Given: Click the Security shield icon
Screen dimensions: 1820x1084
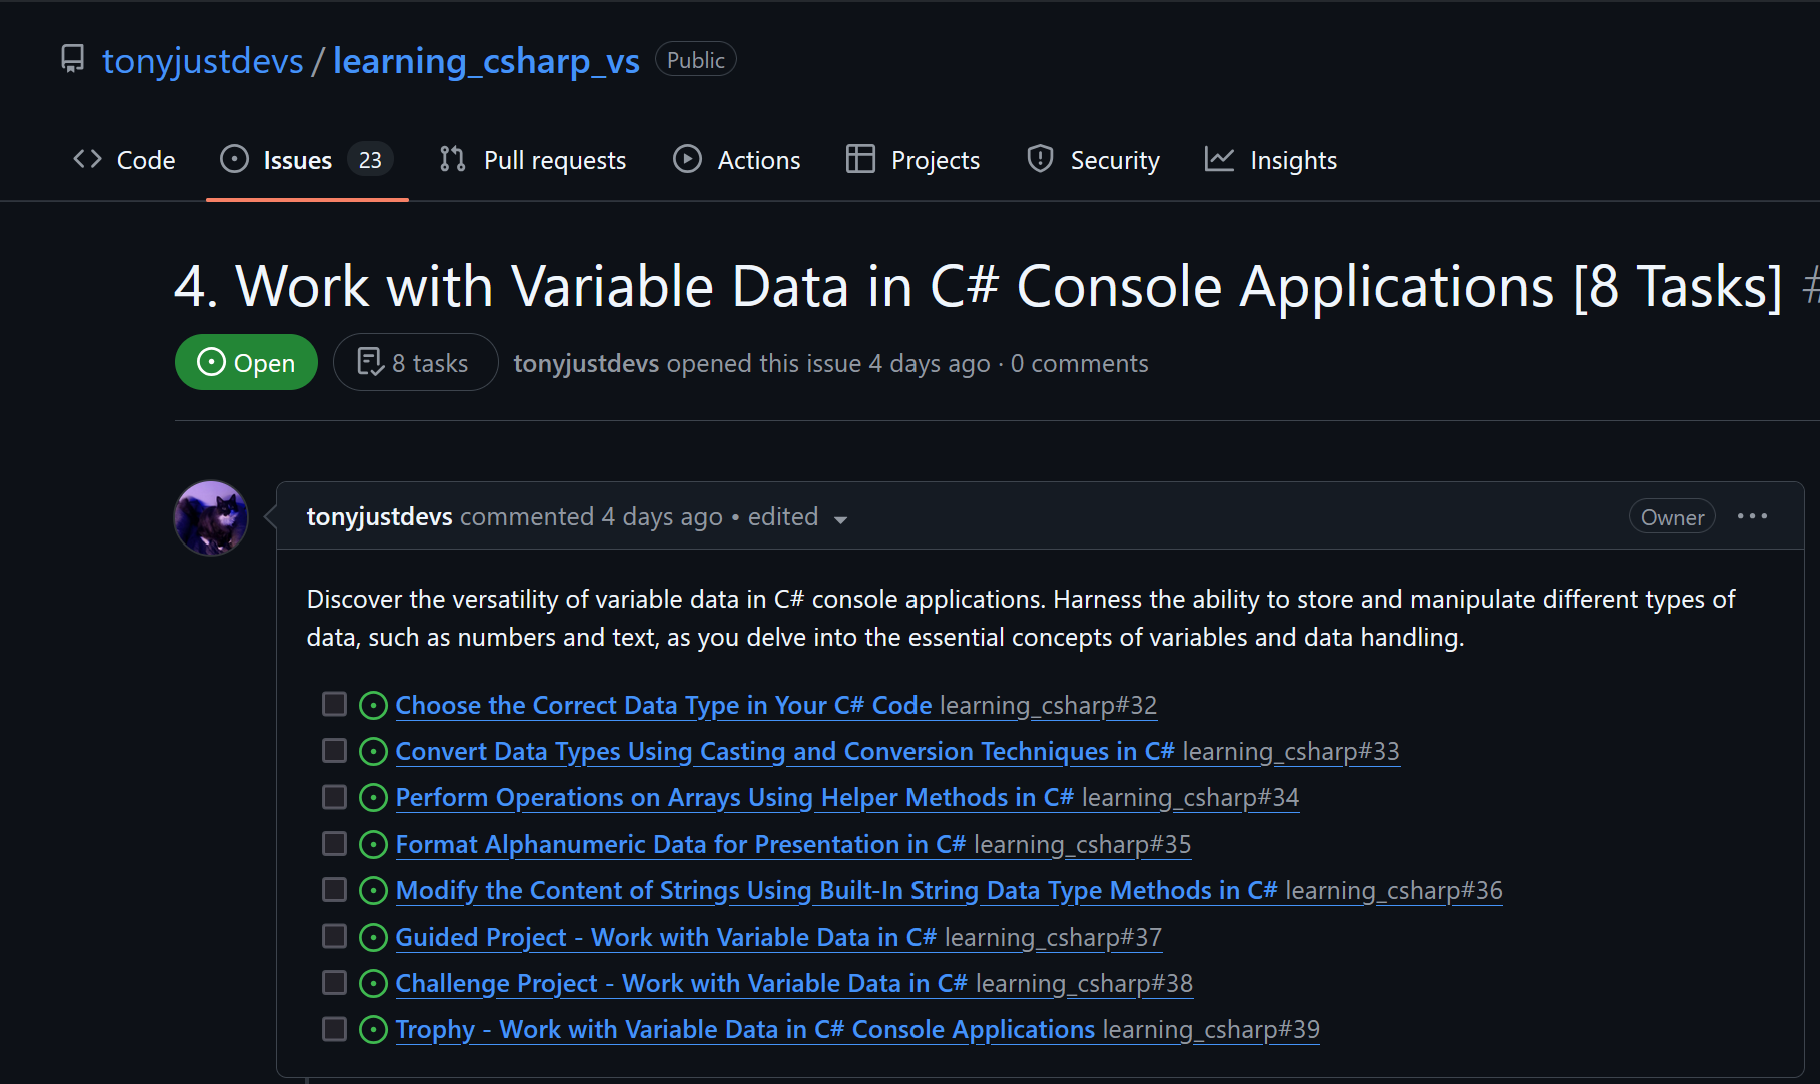Looking at the screenshot, I should [x=1040, y=159].
